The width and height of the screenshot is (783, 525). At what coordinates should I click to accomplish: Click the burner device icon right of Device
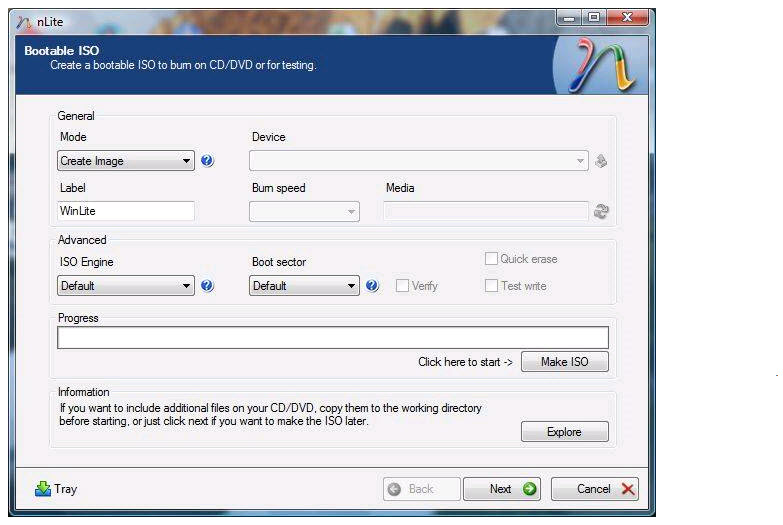pos(601,161)
